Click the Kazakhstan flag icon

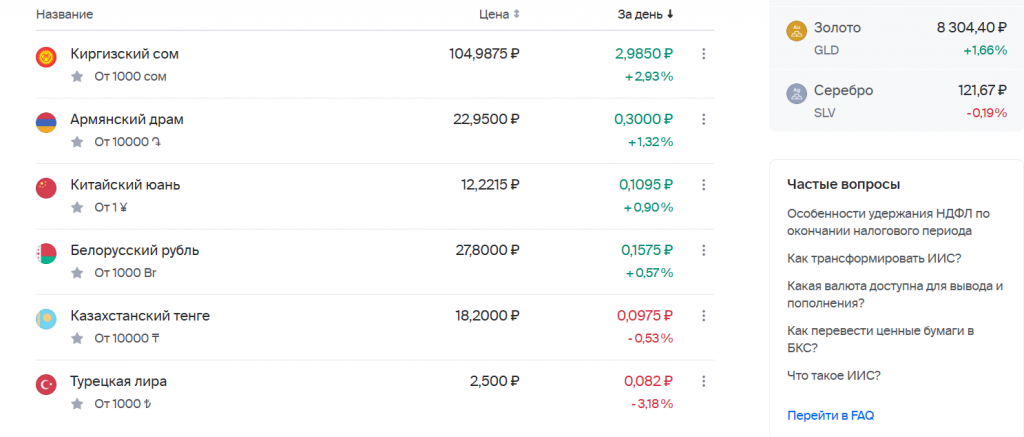(46, 319)
